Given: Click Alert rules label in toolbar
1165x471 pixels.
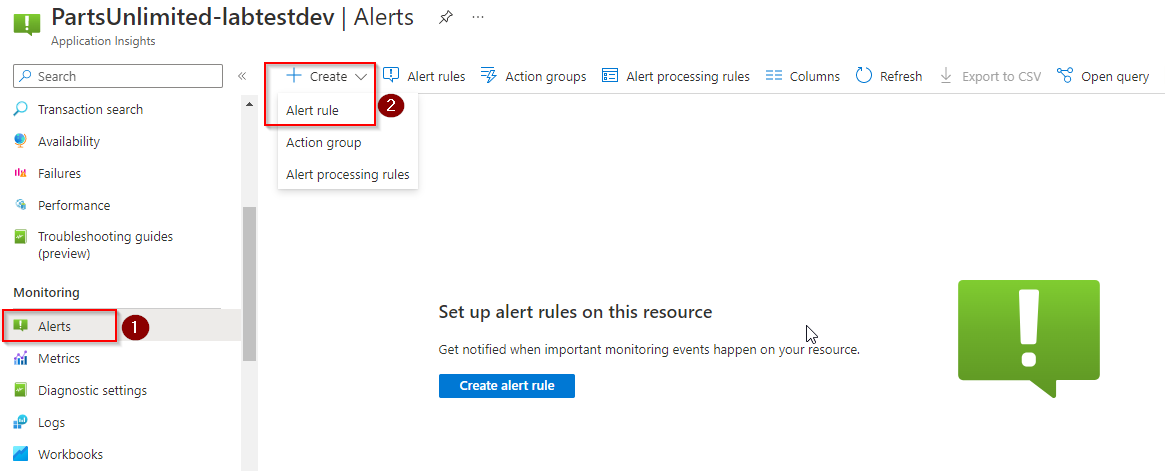Looking at the screenshot, I should [x=436, y=77].
